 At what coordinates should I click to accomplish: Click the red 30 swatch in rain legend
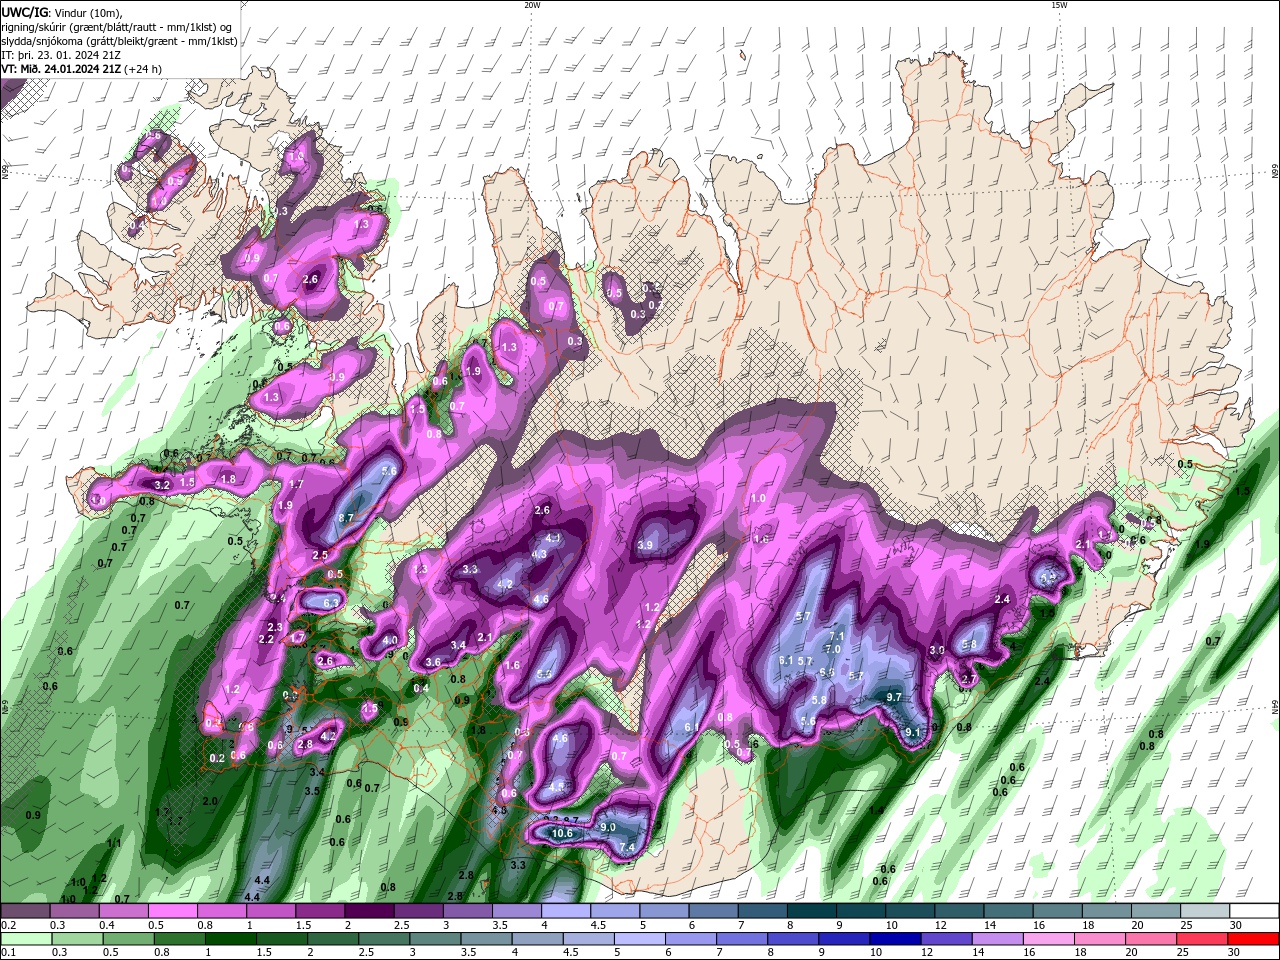tap(1254, 939)
